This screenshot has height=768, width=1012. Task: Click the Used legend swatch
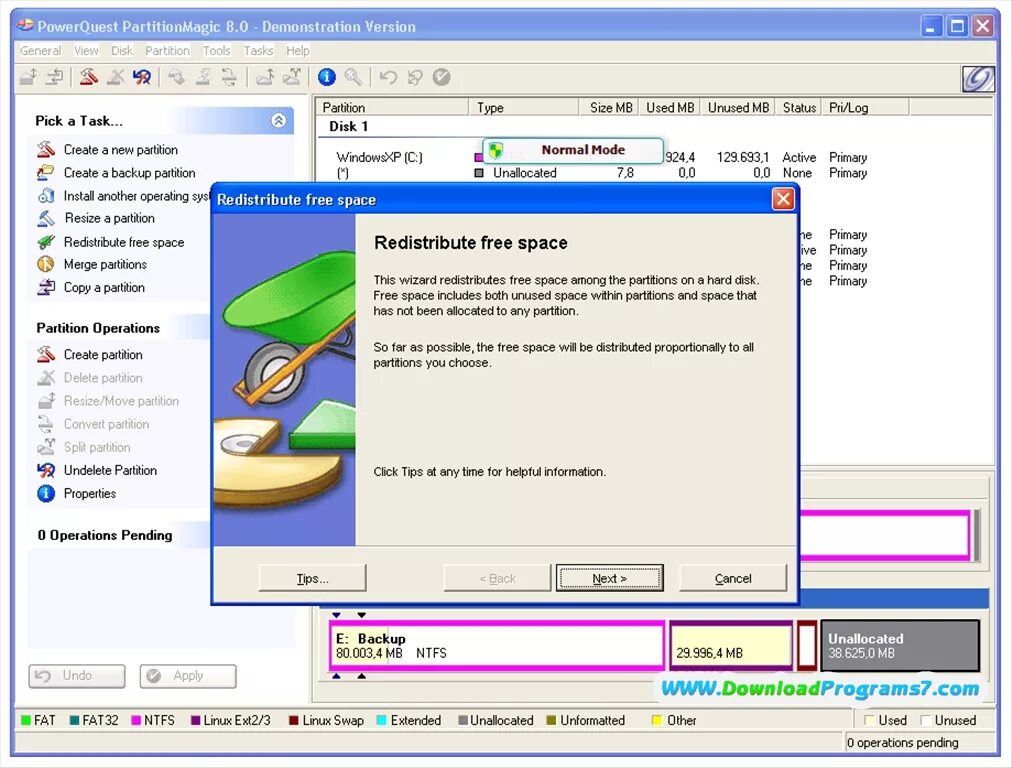point(869,720)
